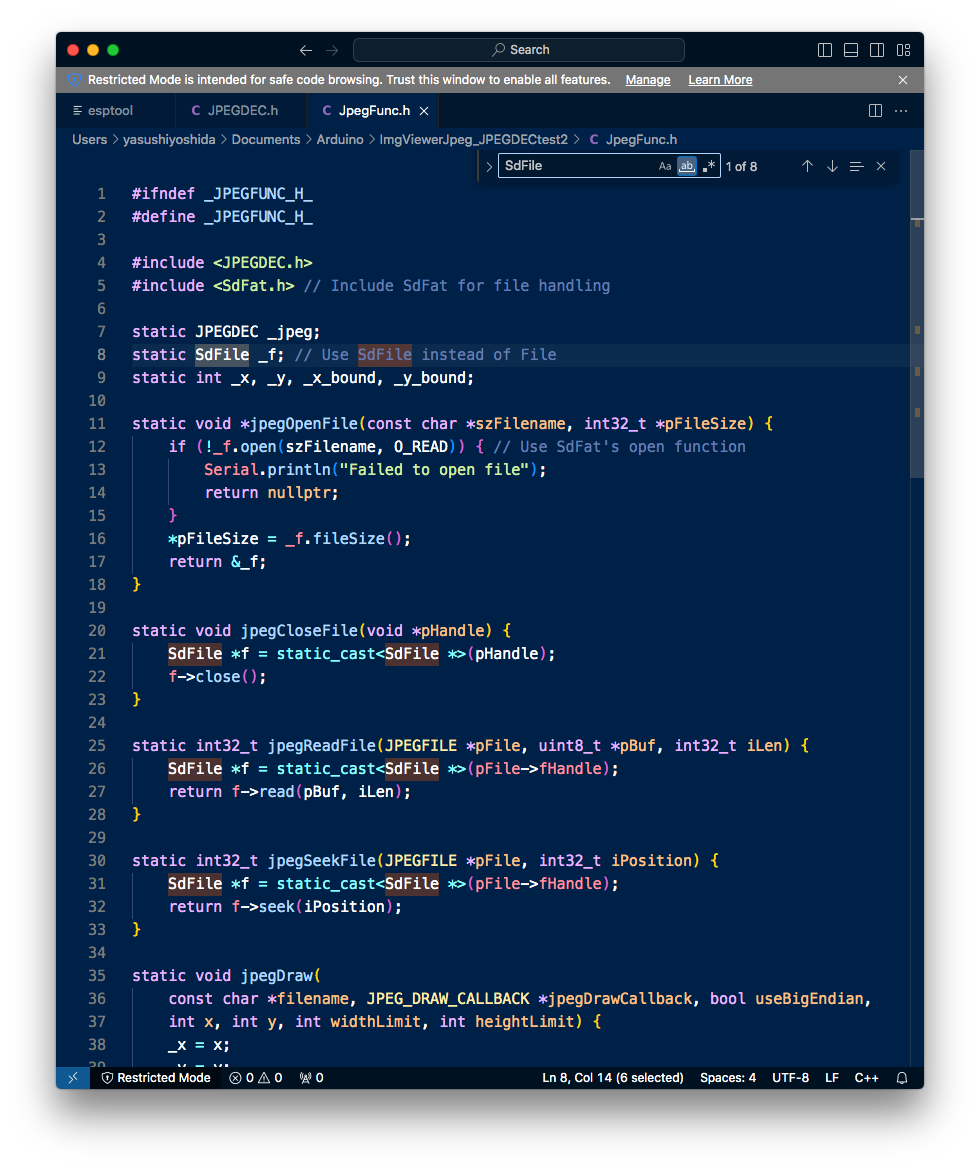Close the JpegFunc.h tab
Viewport: 980px width, 1169px height.
pos(424,110)
